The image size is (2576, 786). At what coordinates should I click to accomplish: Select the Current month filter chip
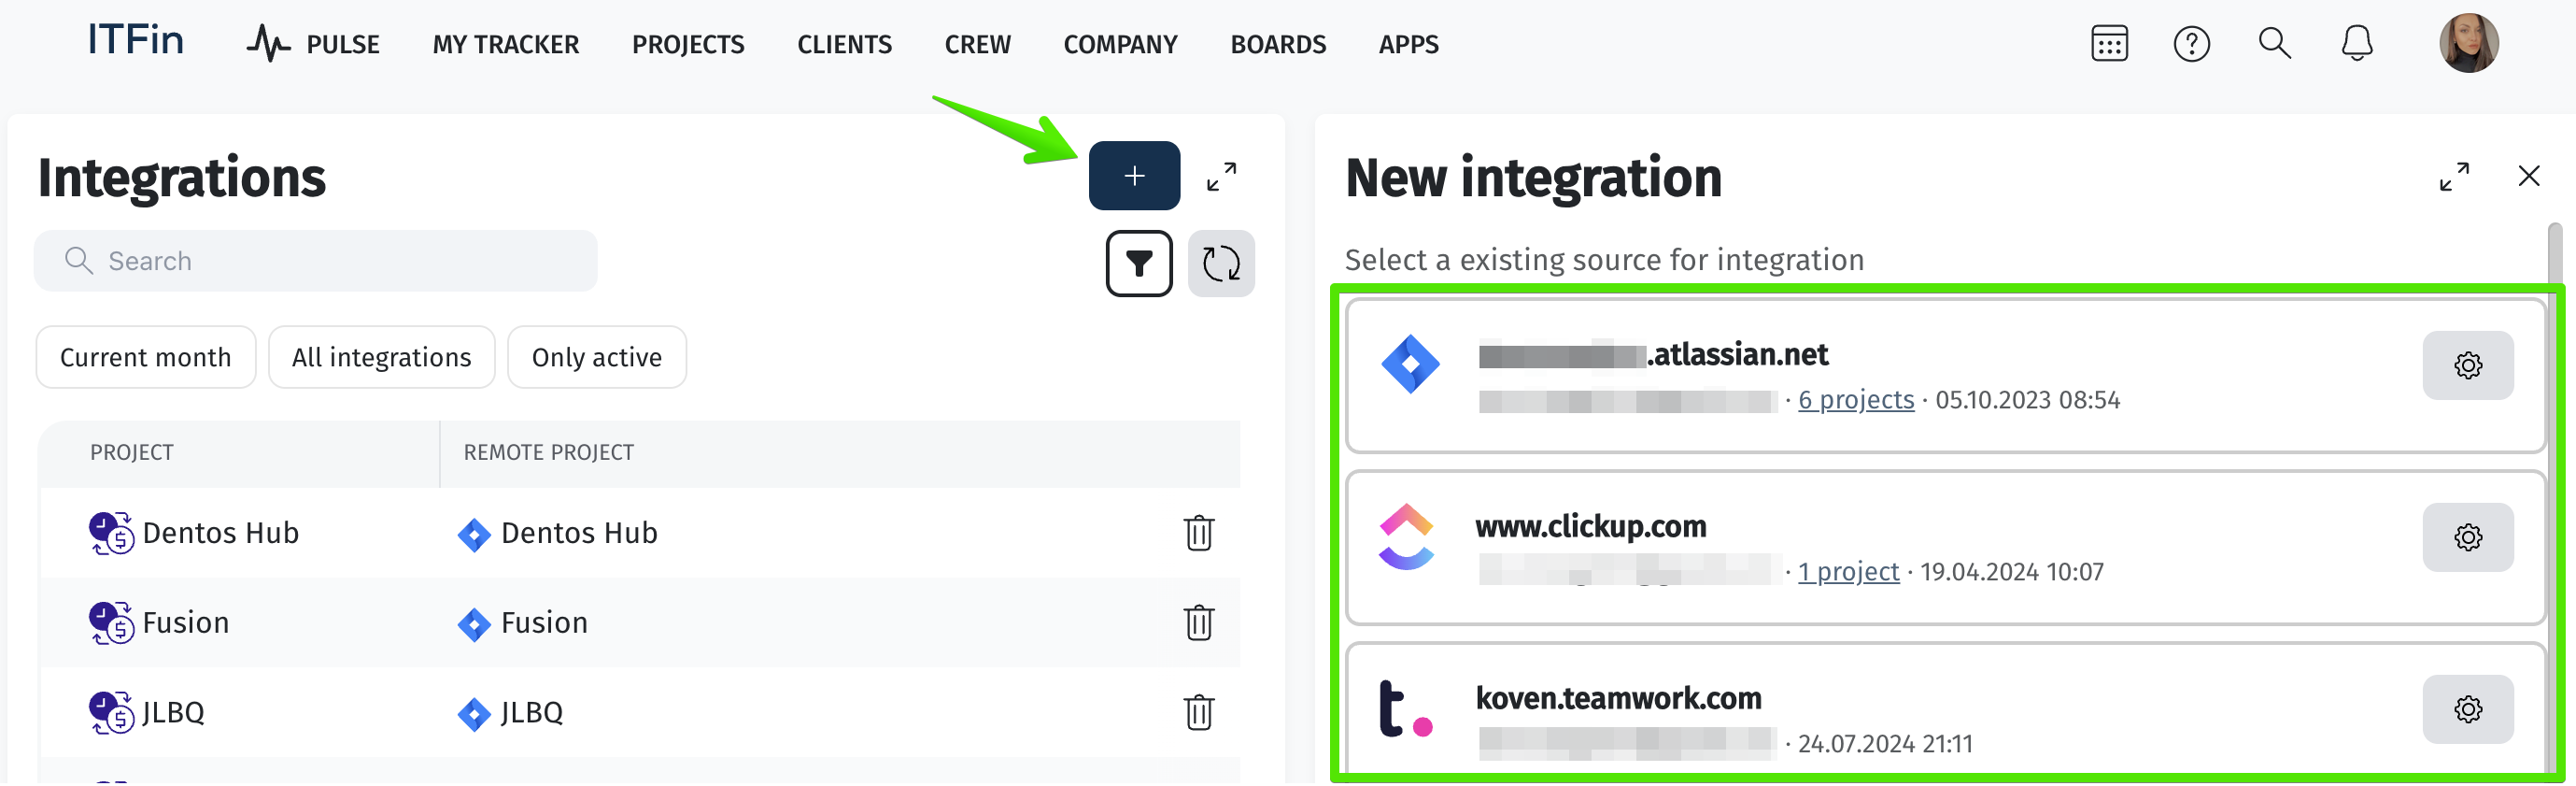[146, 357]
